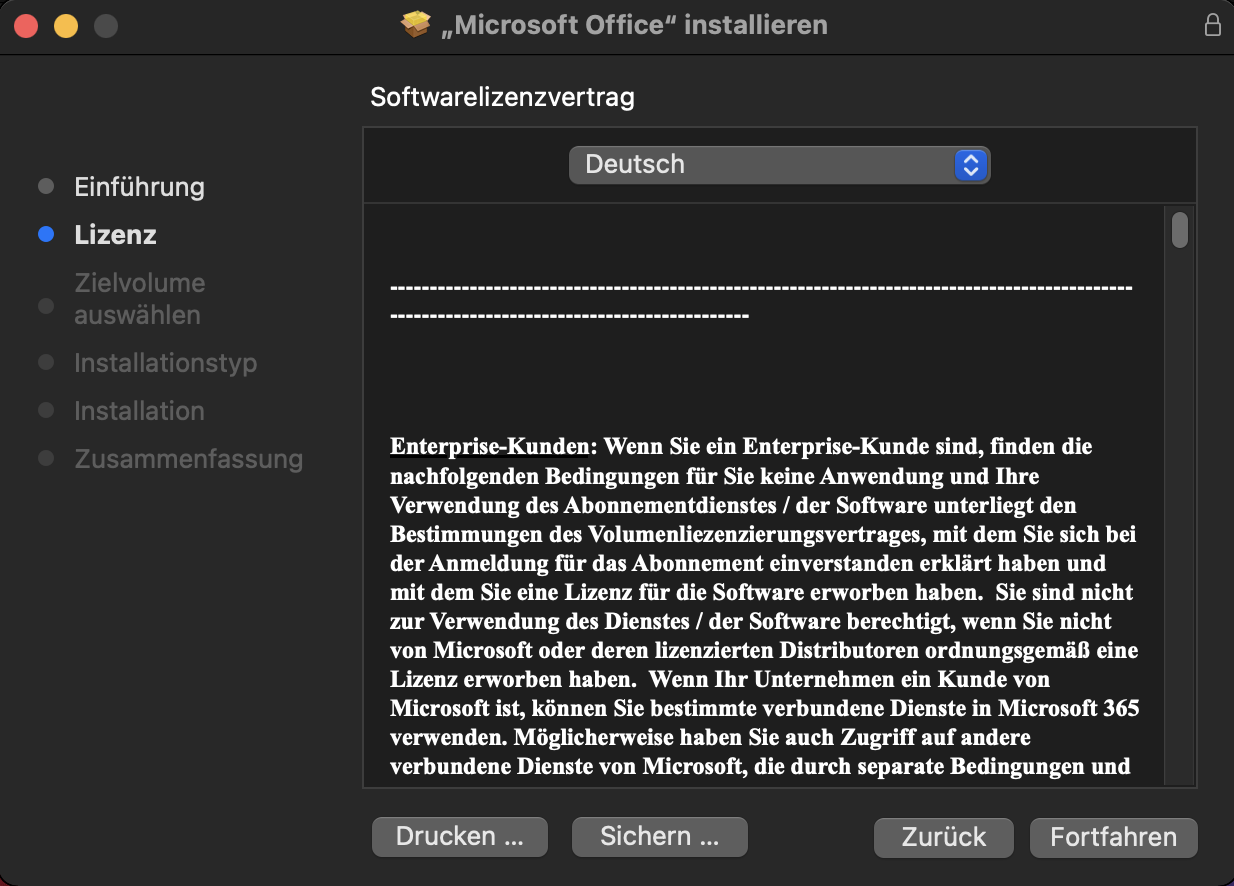Image resolution: width=1234 pixels, height=886 pixels.
Task: Click the package icon in title bar
Action: coord(415,25)
